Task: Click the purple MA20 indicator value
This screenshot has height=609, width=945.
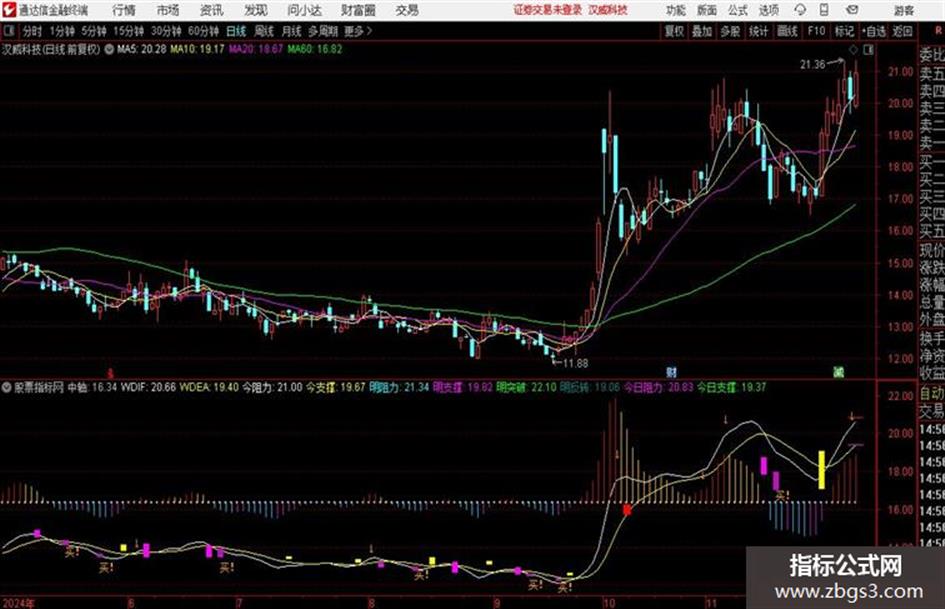Action: tap(256, 49)
